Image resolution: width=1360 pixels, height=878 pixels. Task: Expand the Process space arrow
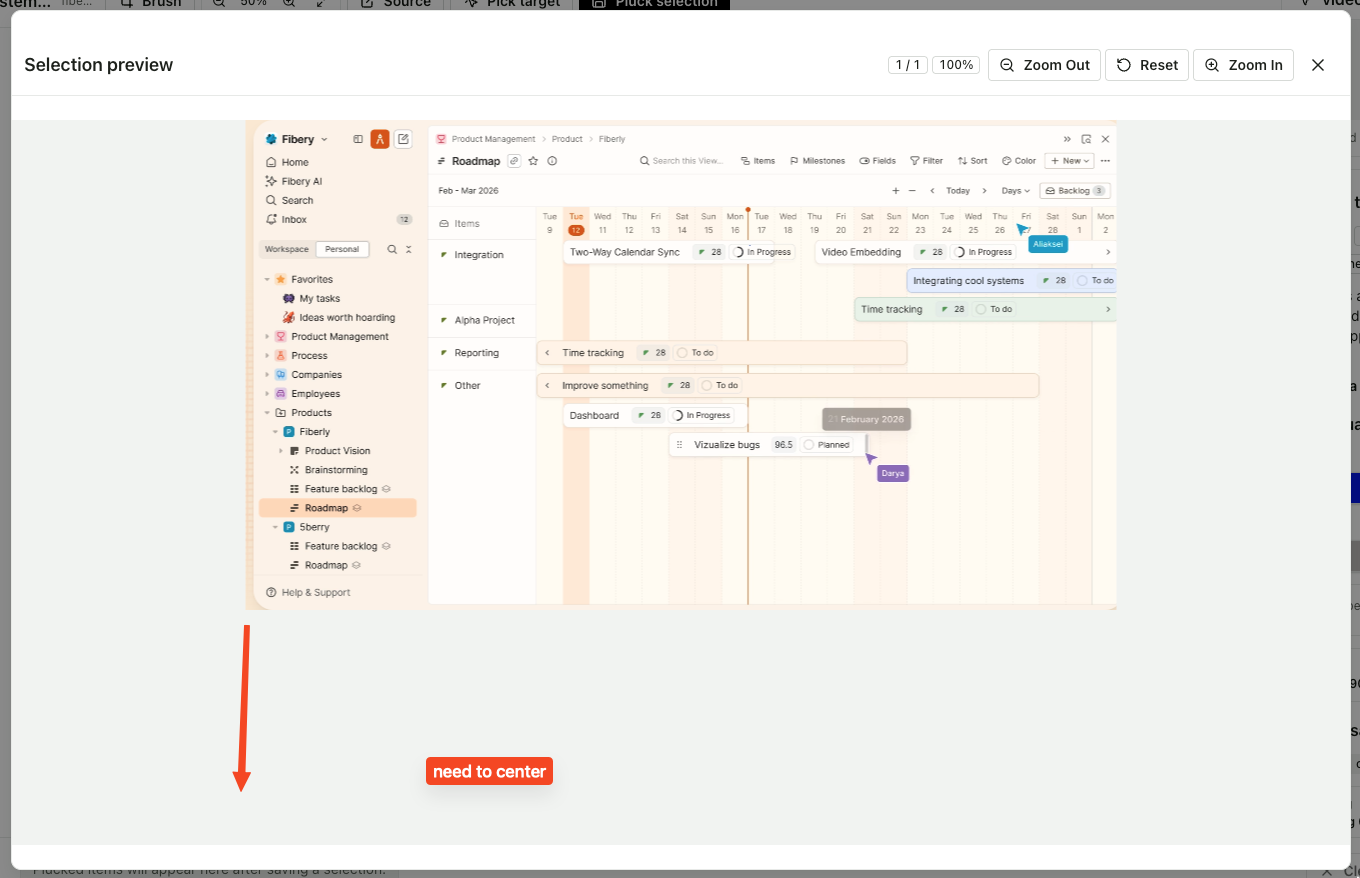tap(267, 355)
